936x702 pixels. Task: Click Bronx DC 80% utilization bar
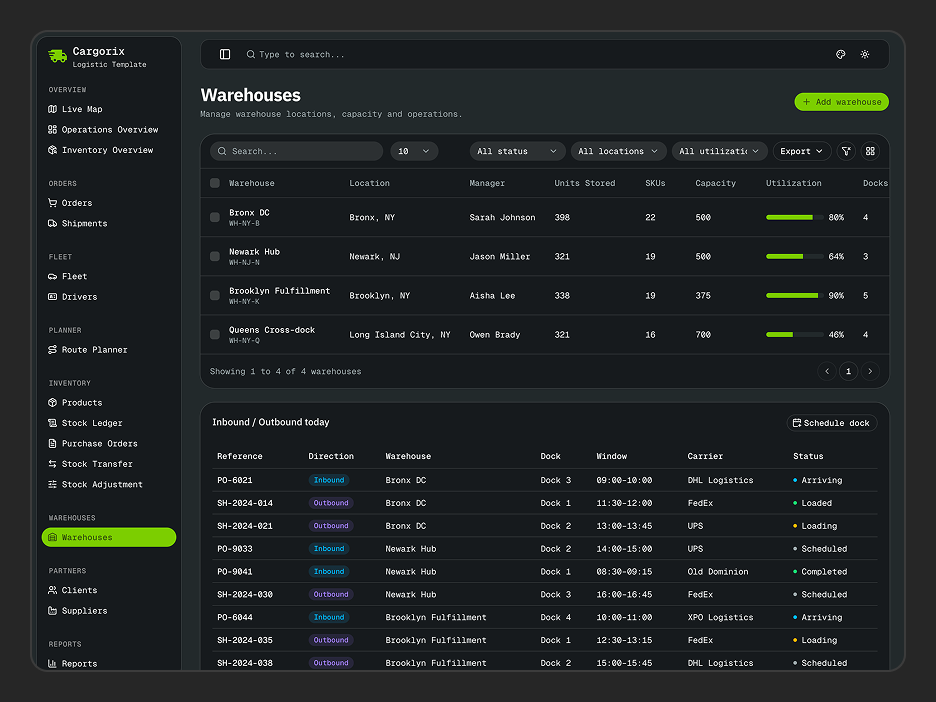(x=795, y=217)
